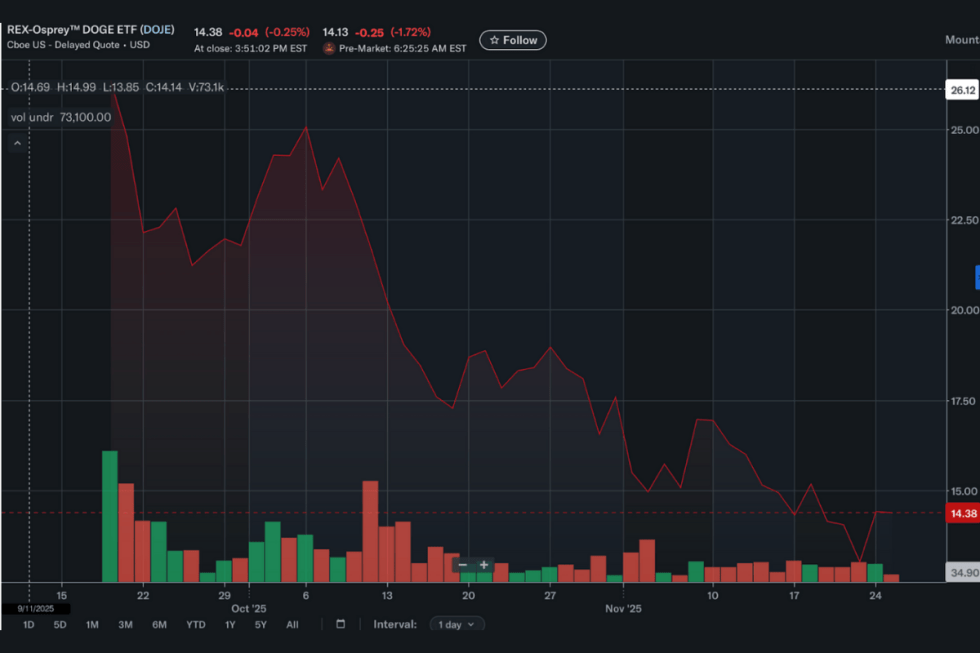Open the Interval dropdown showing 1 day
The image size is (980, 653).
(x=456, y=623)
